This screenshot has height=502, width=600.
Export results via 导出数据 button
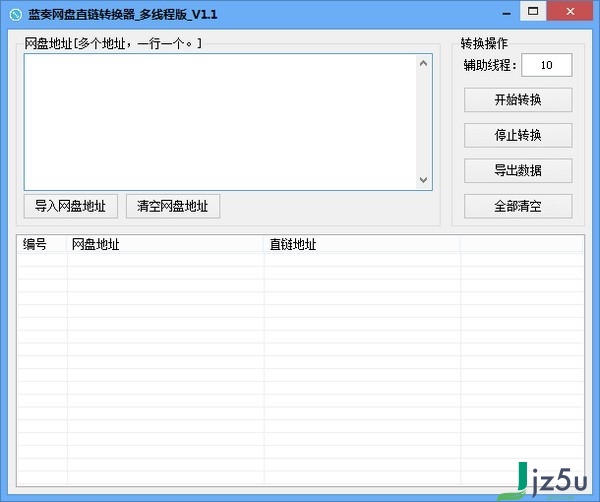click(x=518, y=170)
